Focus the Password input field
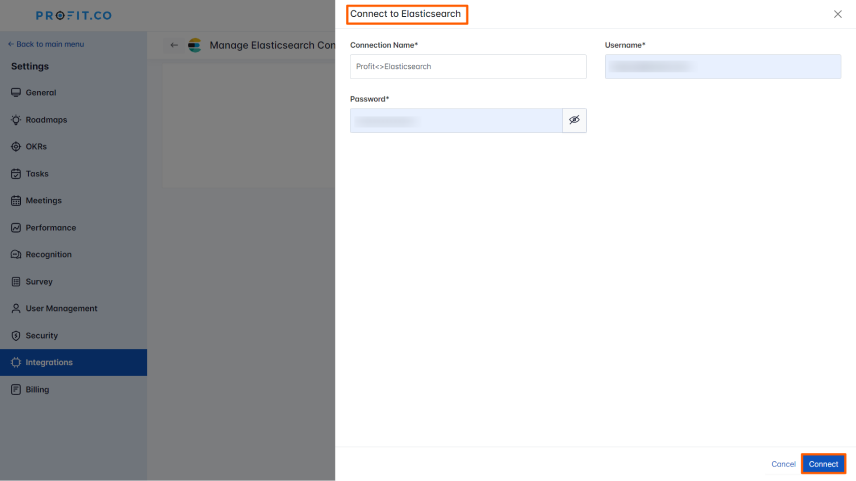This screenshot has height=481, width=856. tap(456, 120)
